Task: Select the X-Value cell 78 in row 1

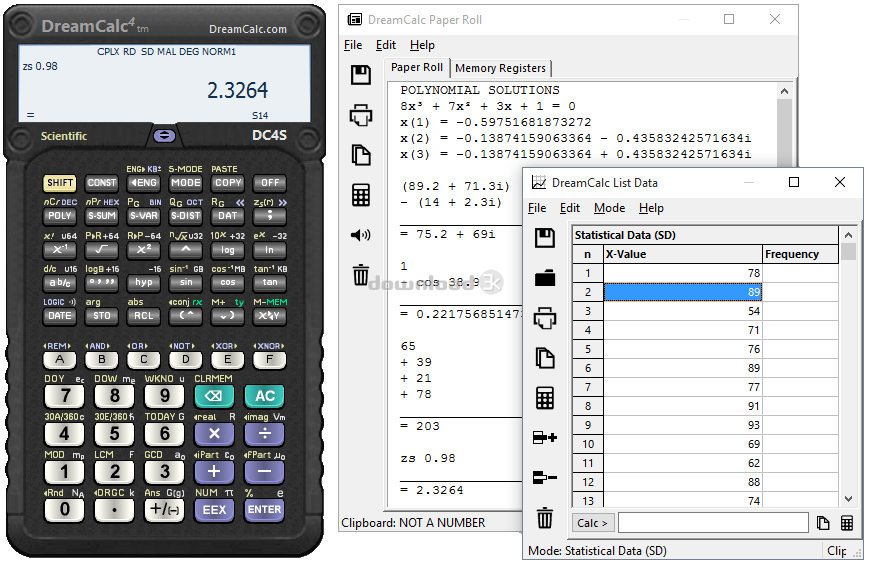Action: click(683, 273)
